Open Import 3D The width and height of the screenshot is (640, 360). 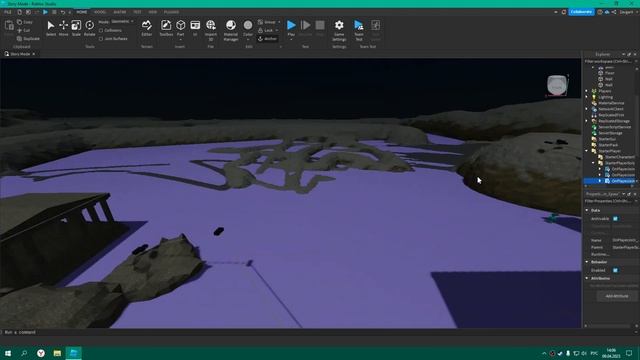211,30
